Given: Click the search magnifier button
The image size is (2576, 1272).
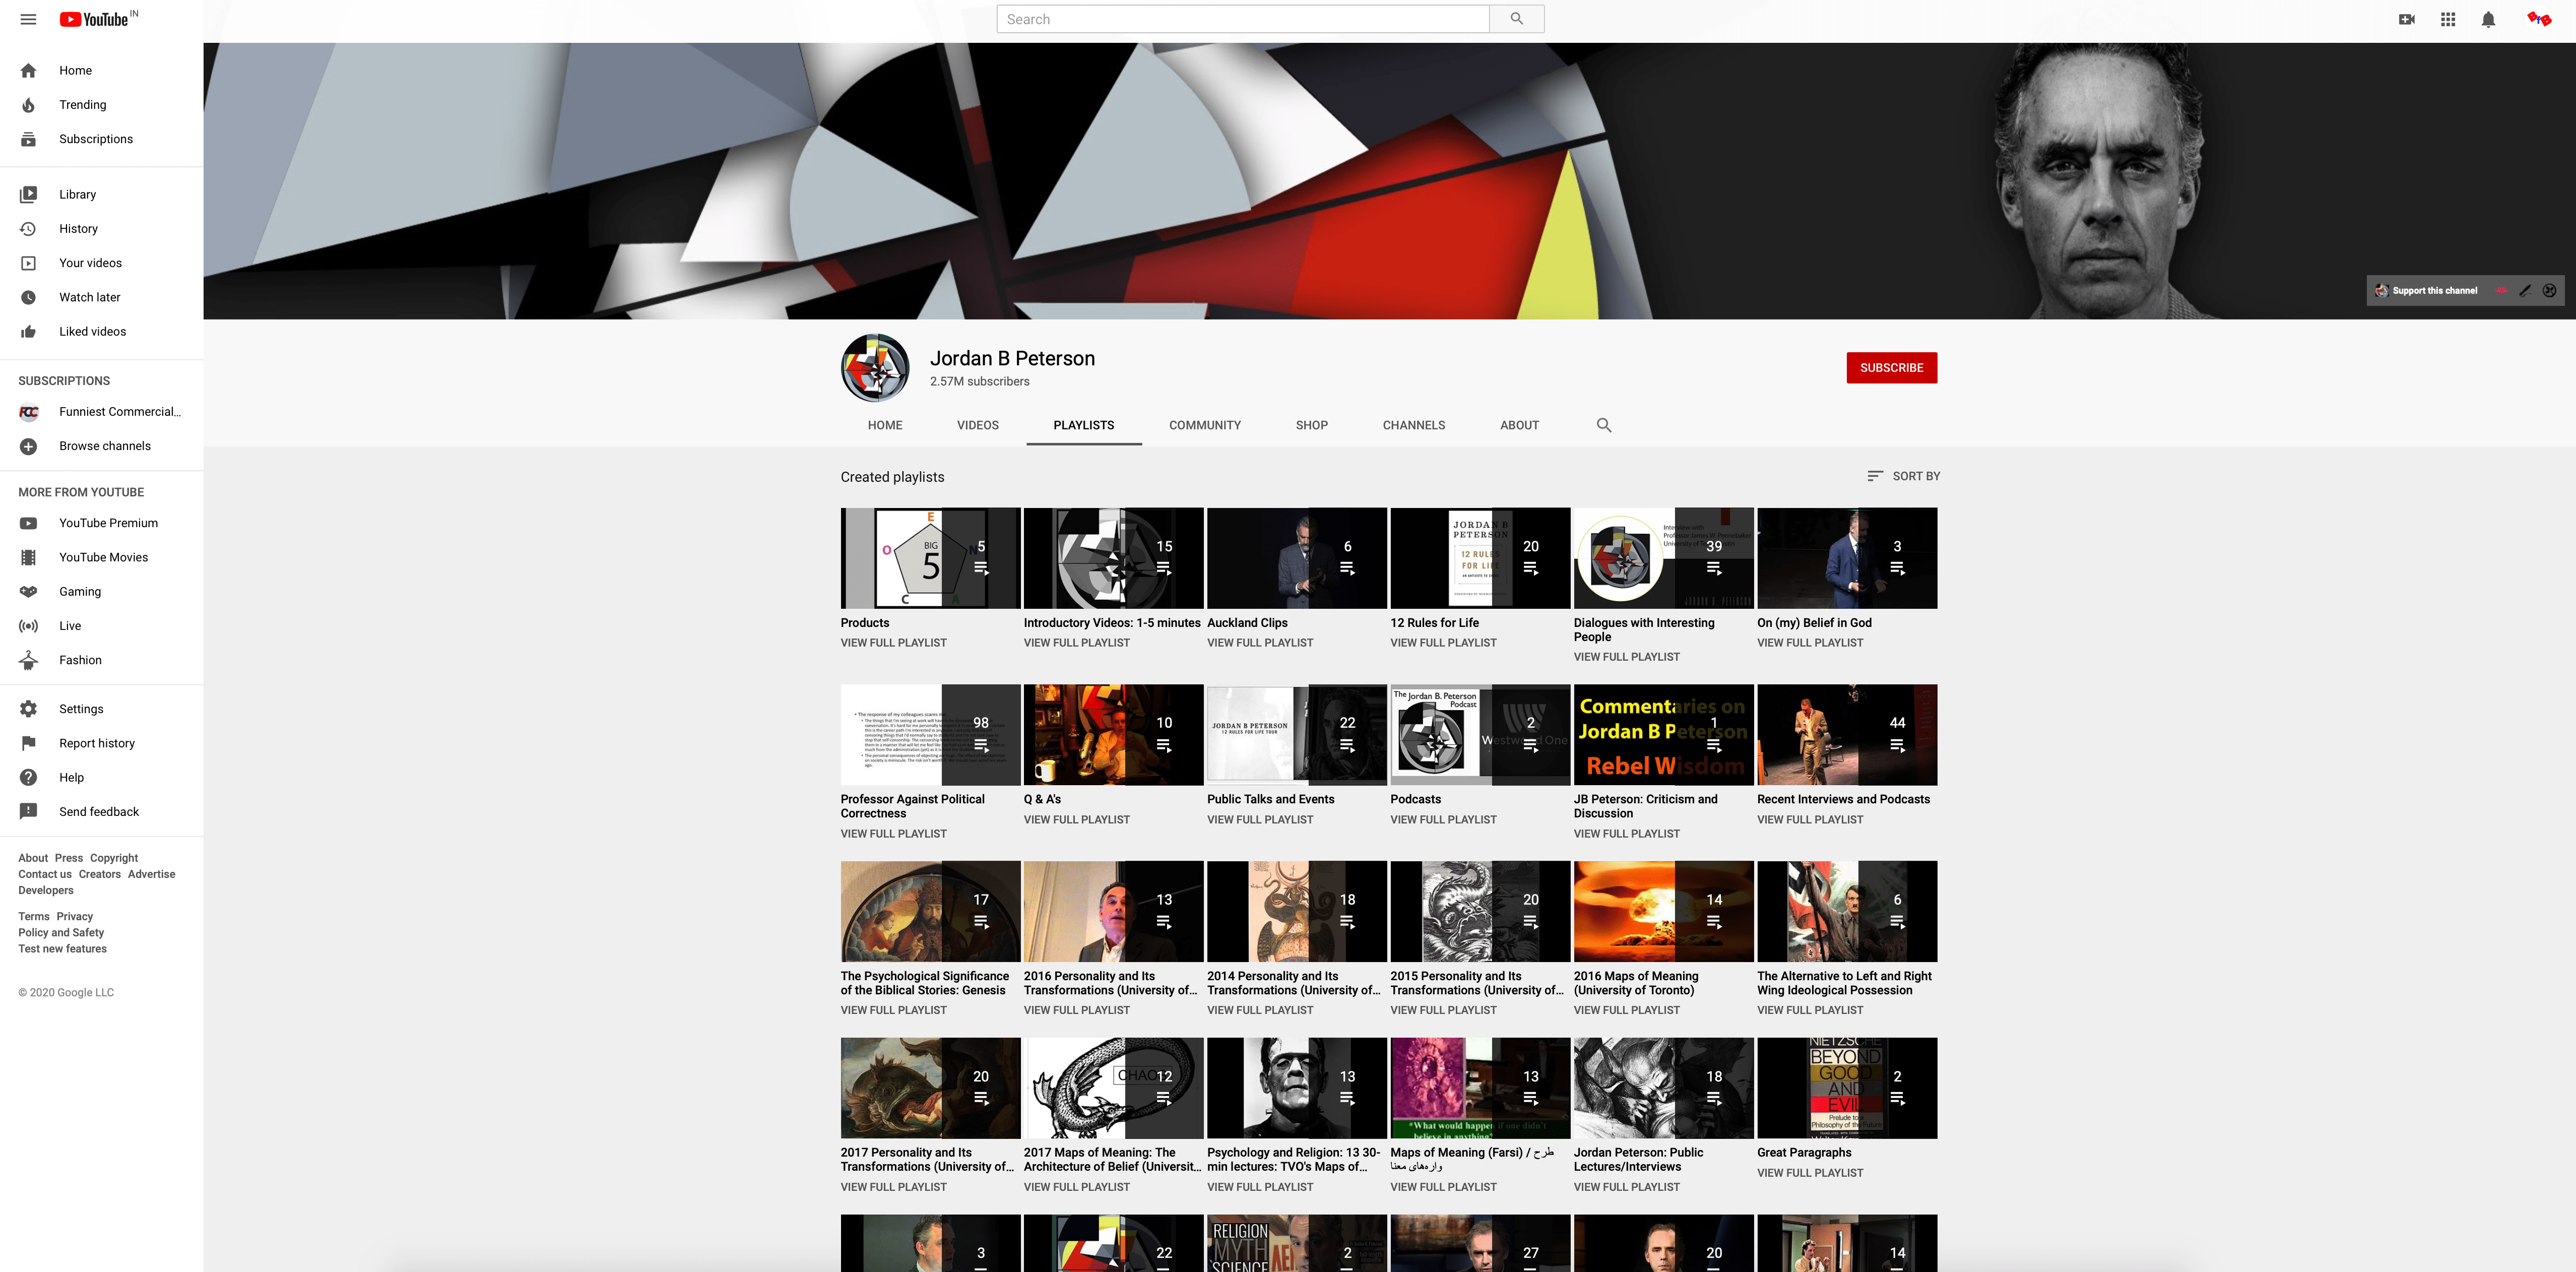Looking at the screenshot, I should 1516,19.
